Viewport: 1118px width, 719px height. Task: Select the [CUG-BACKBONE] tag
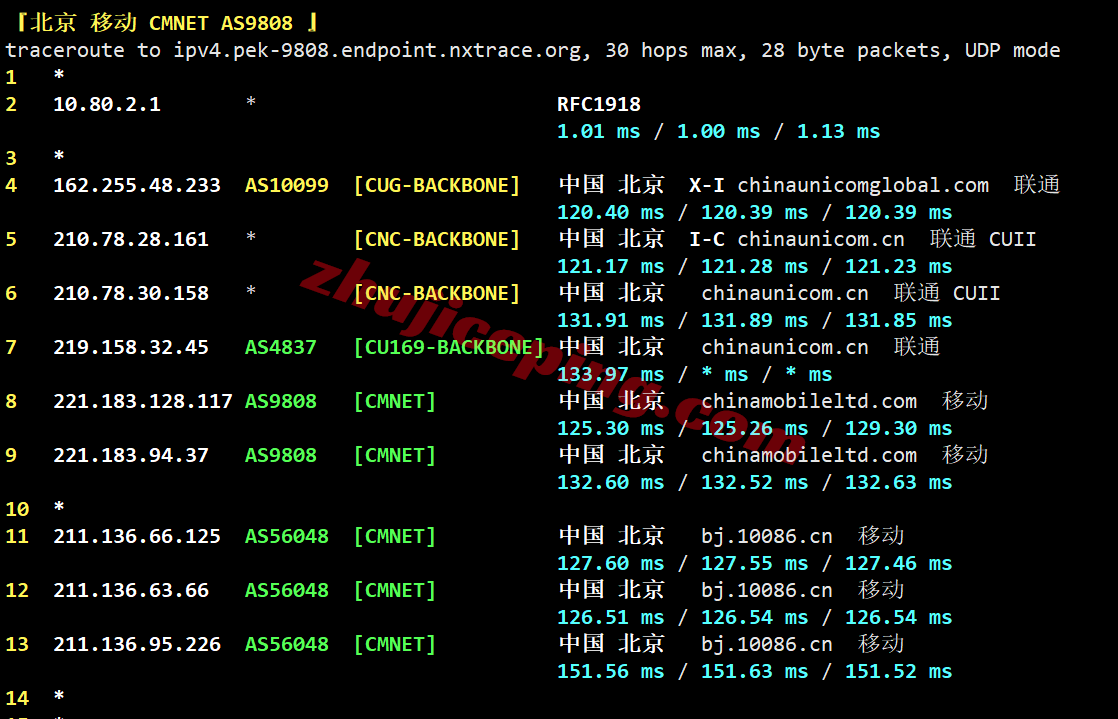[x=437, y=185]
